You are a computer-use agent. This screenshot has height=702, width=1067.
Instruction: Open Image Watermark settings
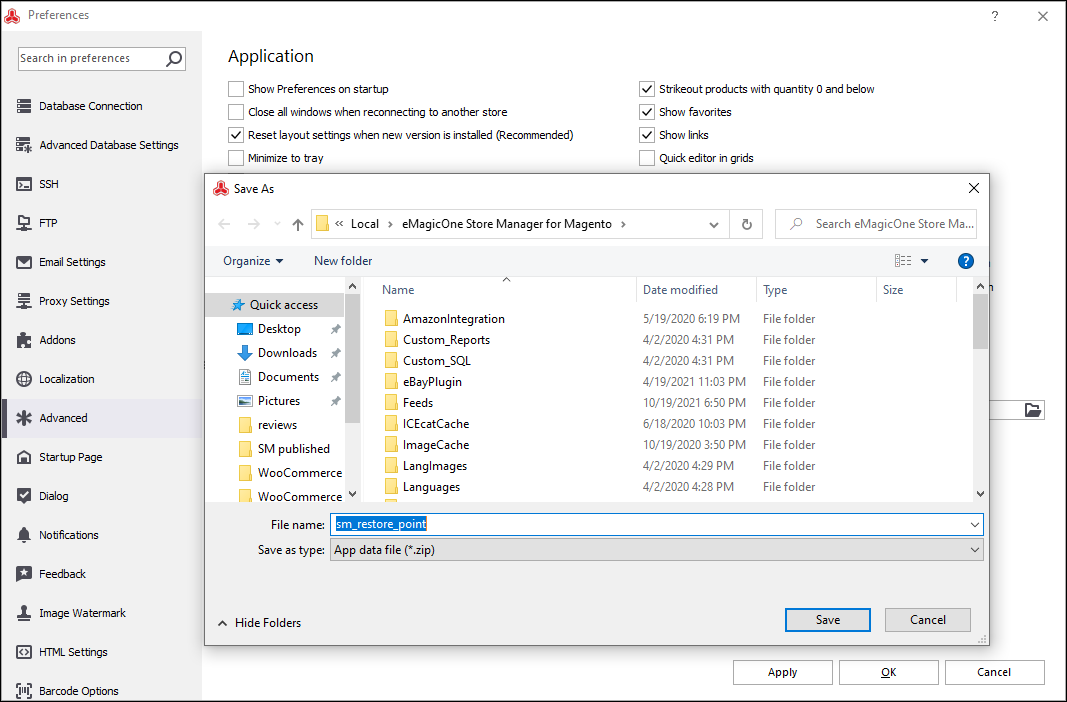(71, 613)
